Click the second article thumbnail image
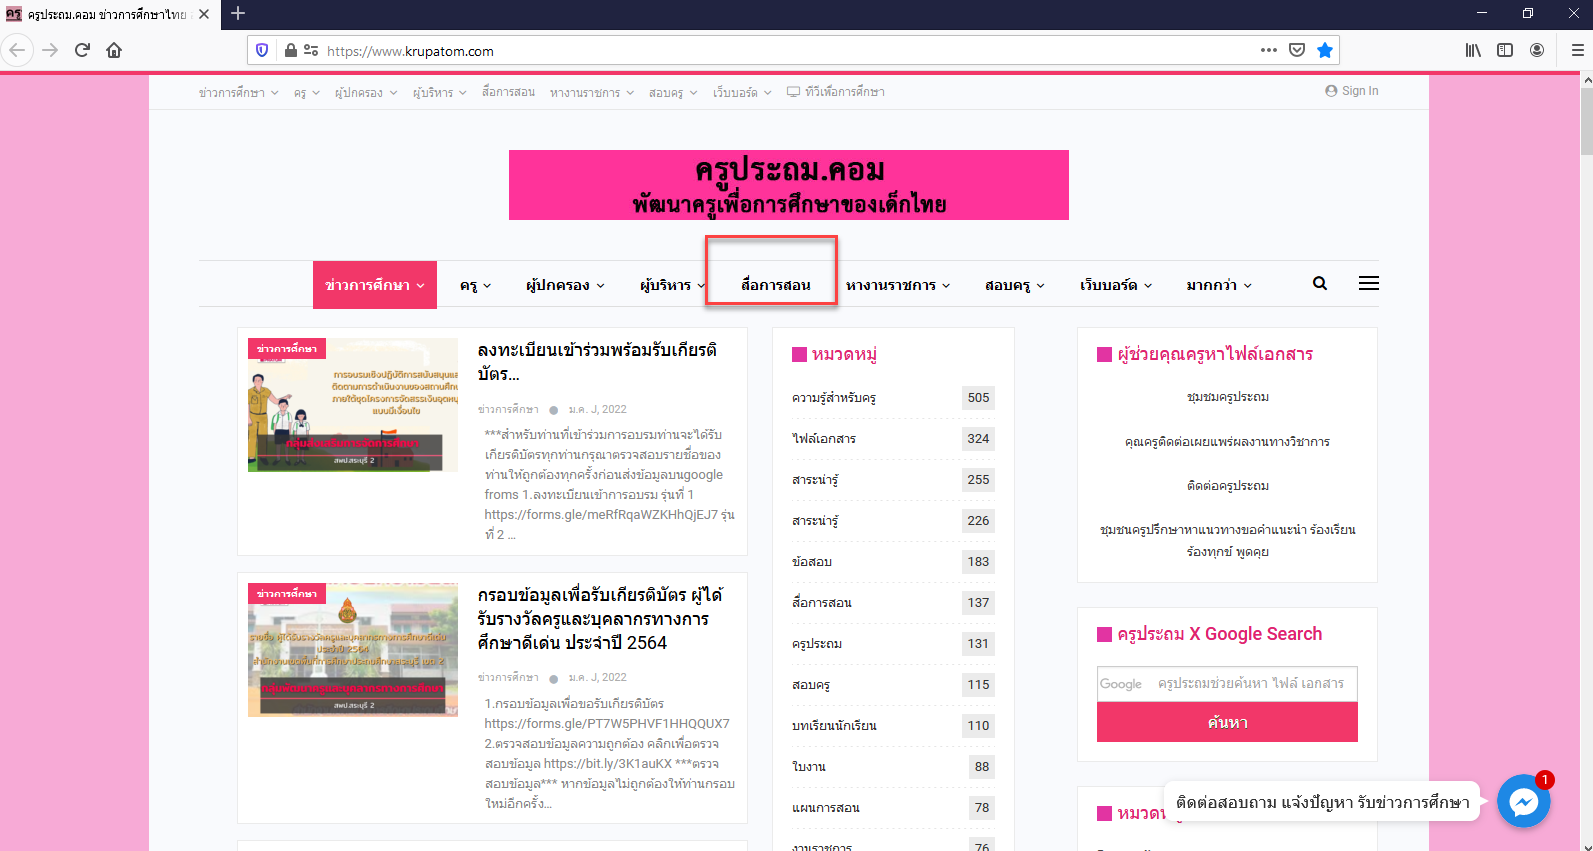Screen dimensions: 1593x851 click(353, 650)
